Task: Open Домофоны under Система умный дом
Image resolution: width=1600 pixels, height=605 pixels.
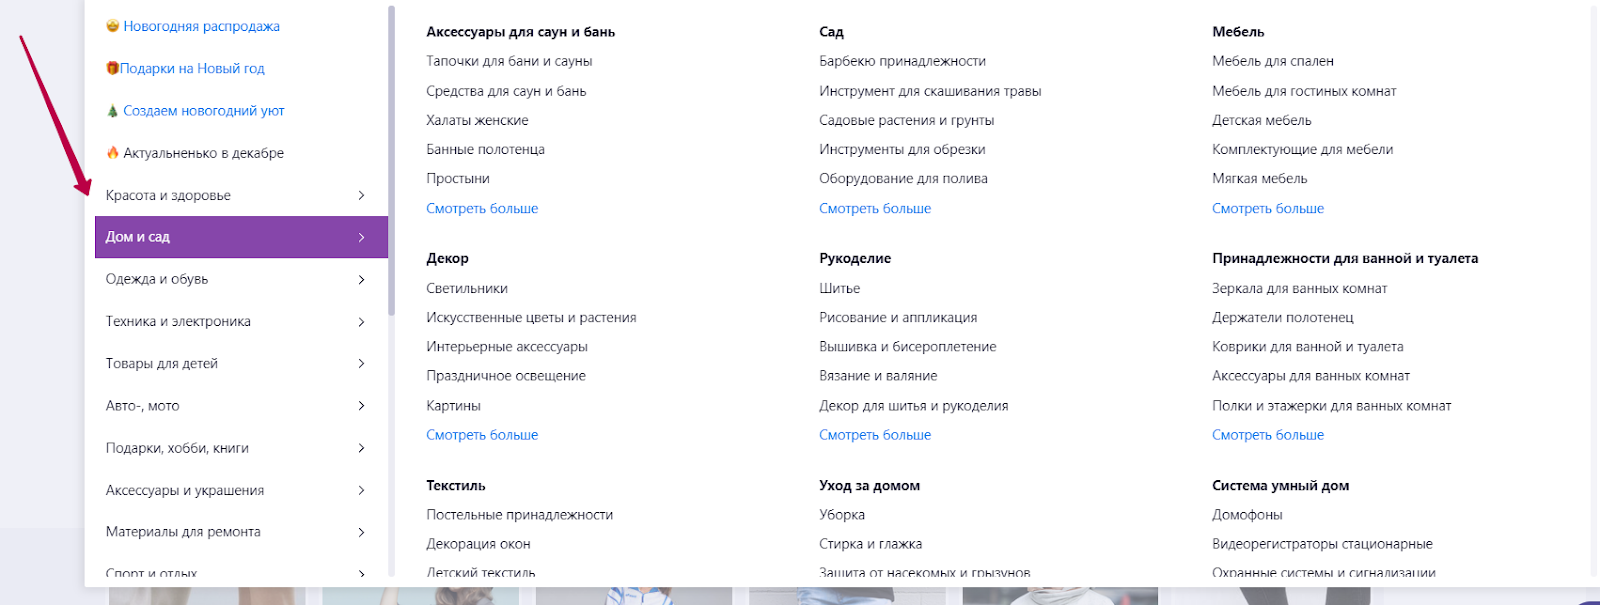Action: 1247,515
